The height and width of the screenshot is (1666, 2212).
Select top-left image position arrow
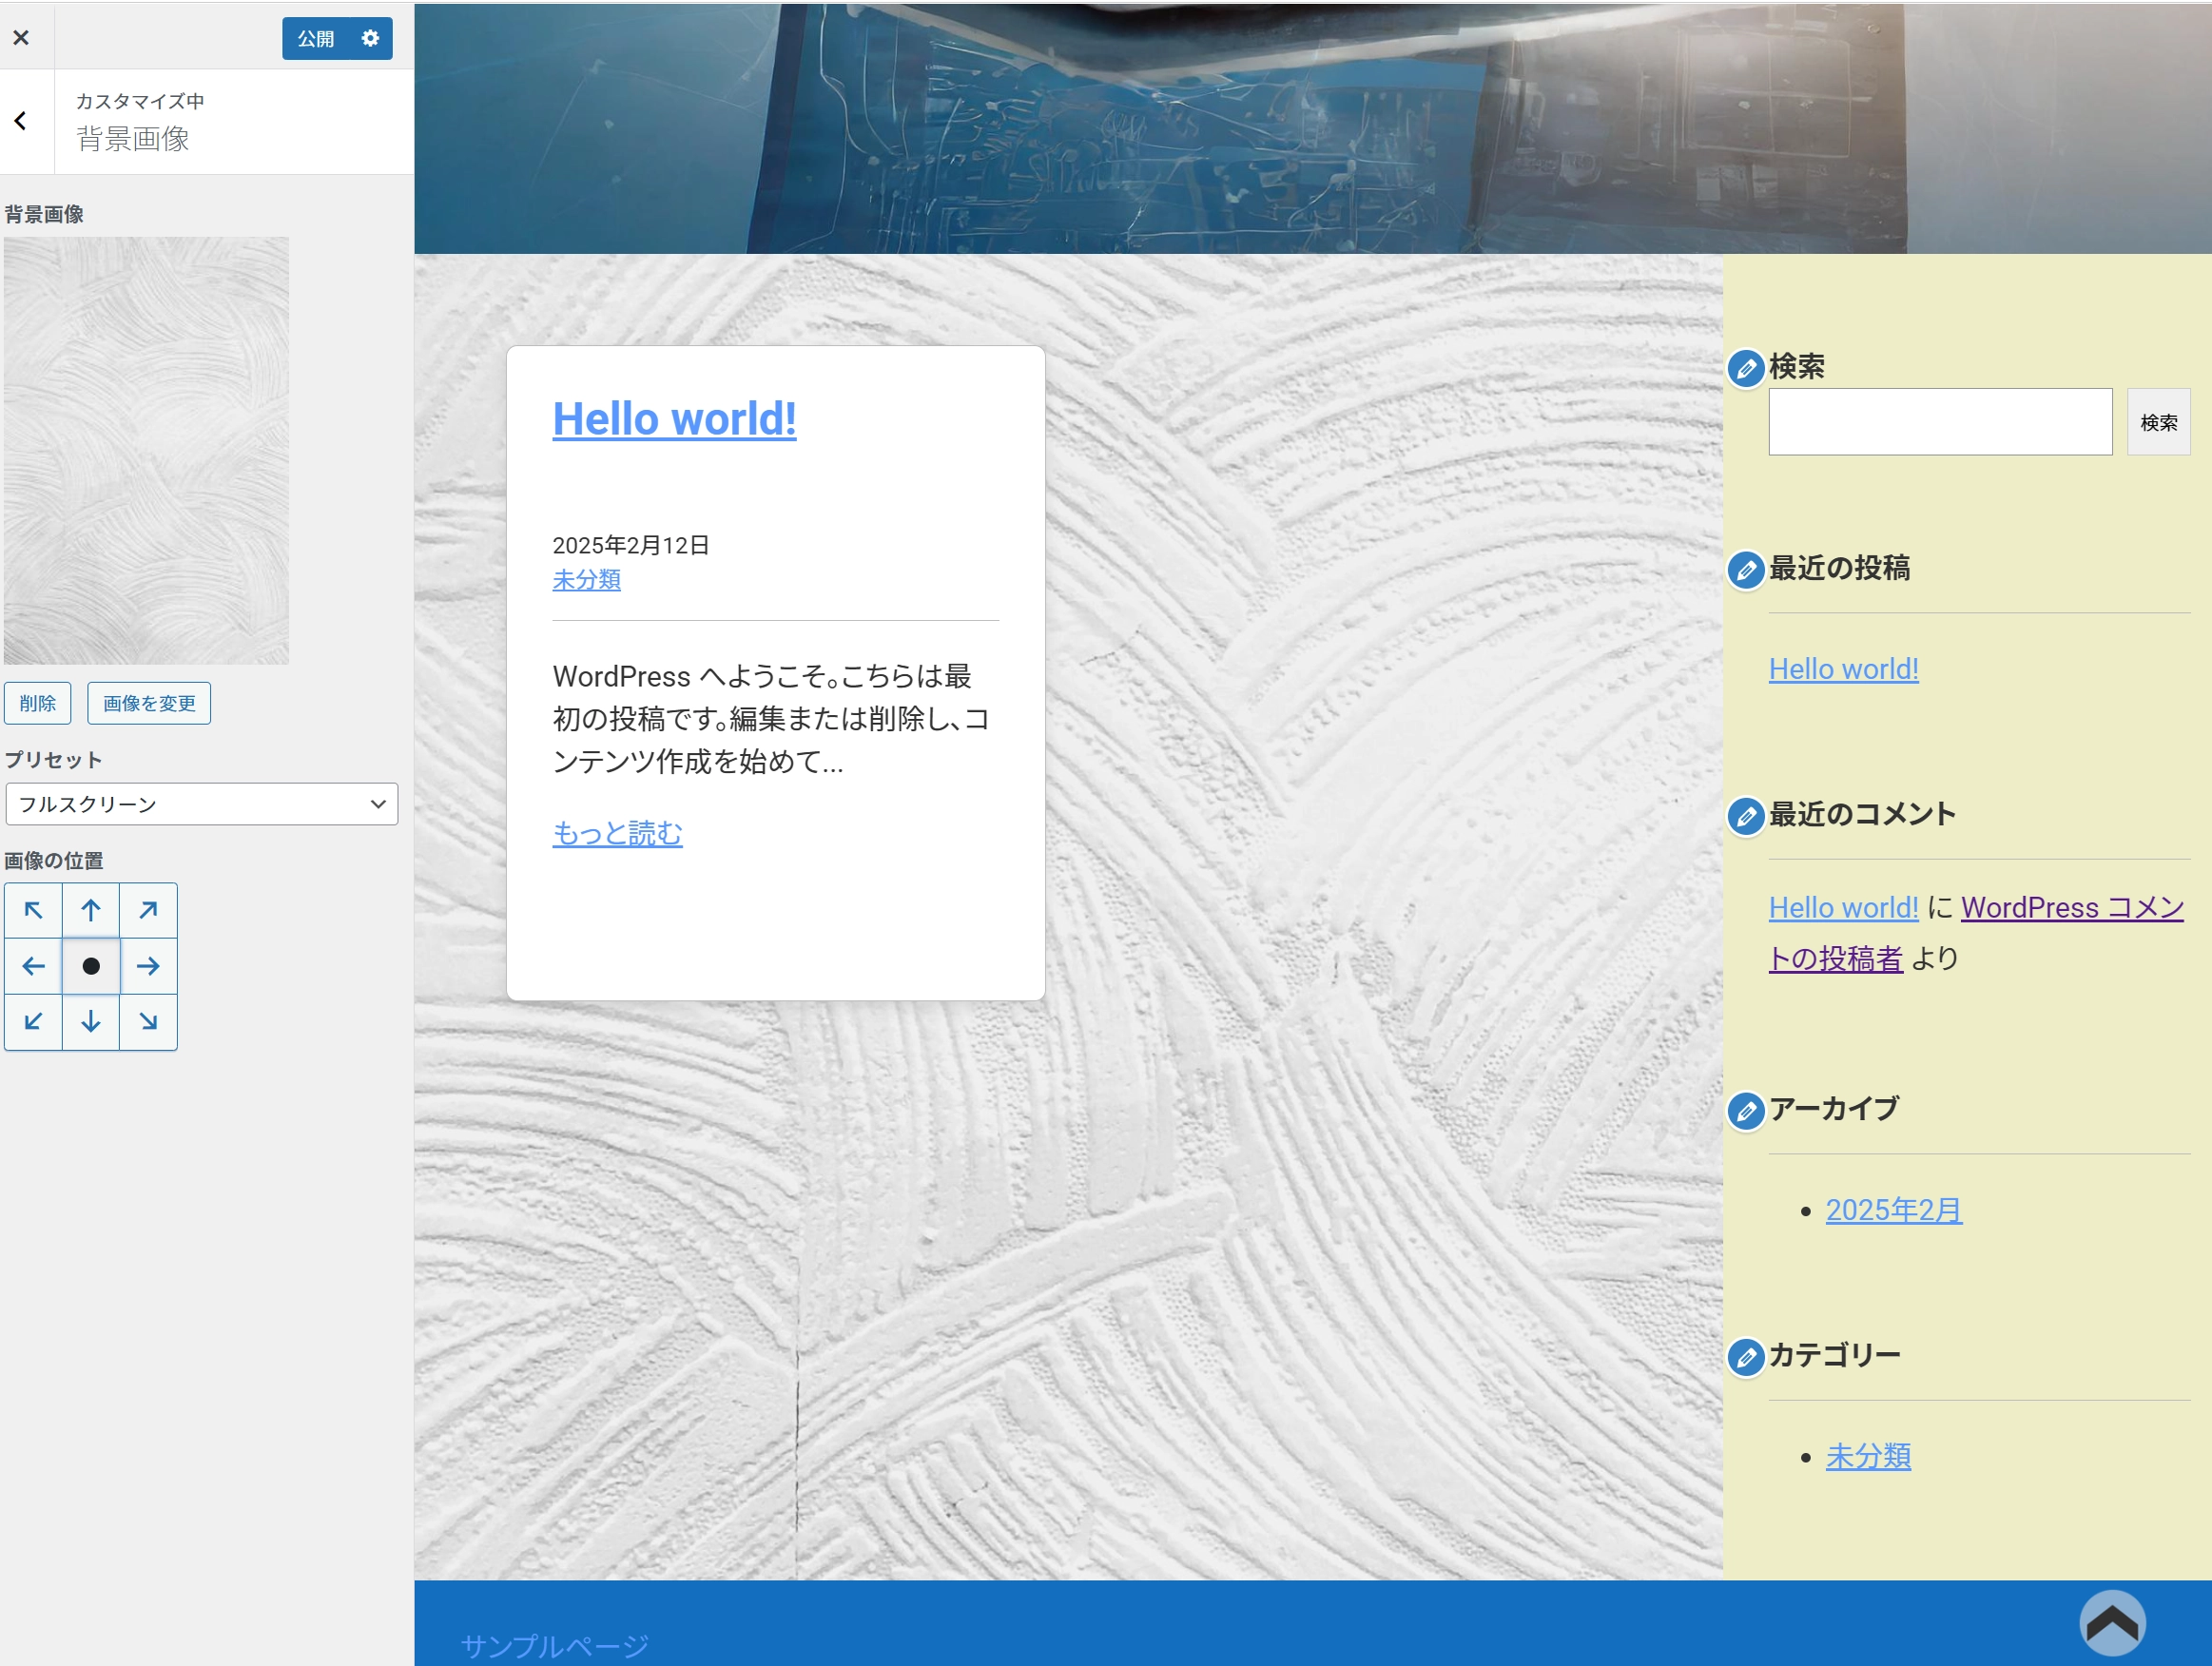click(x=33, y=910)
